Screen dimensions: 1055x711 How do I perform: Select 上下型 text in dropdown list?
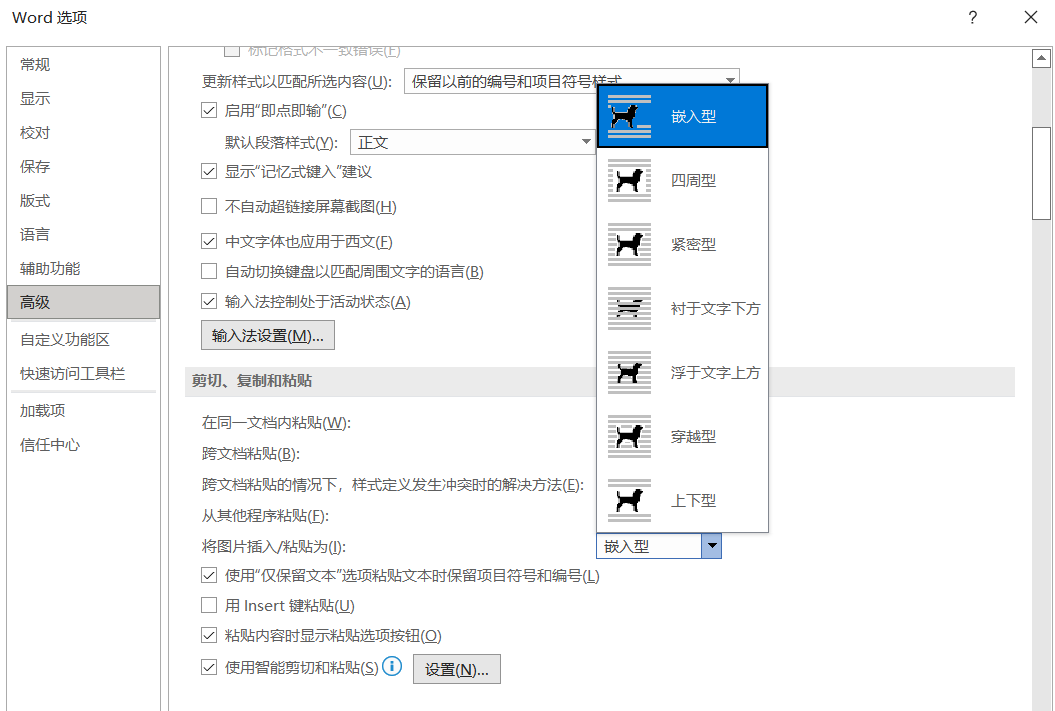[x=693, y=500]
